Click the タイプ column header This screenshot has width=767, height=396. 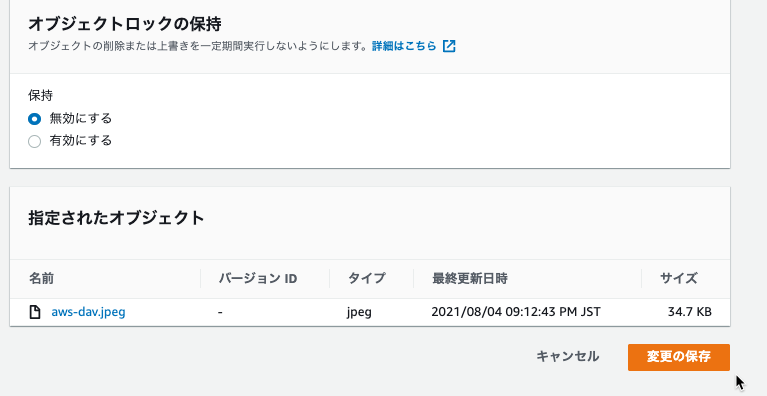point(367,279)
